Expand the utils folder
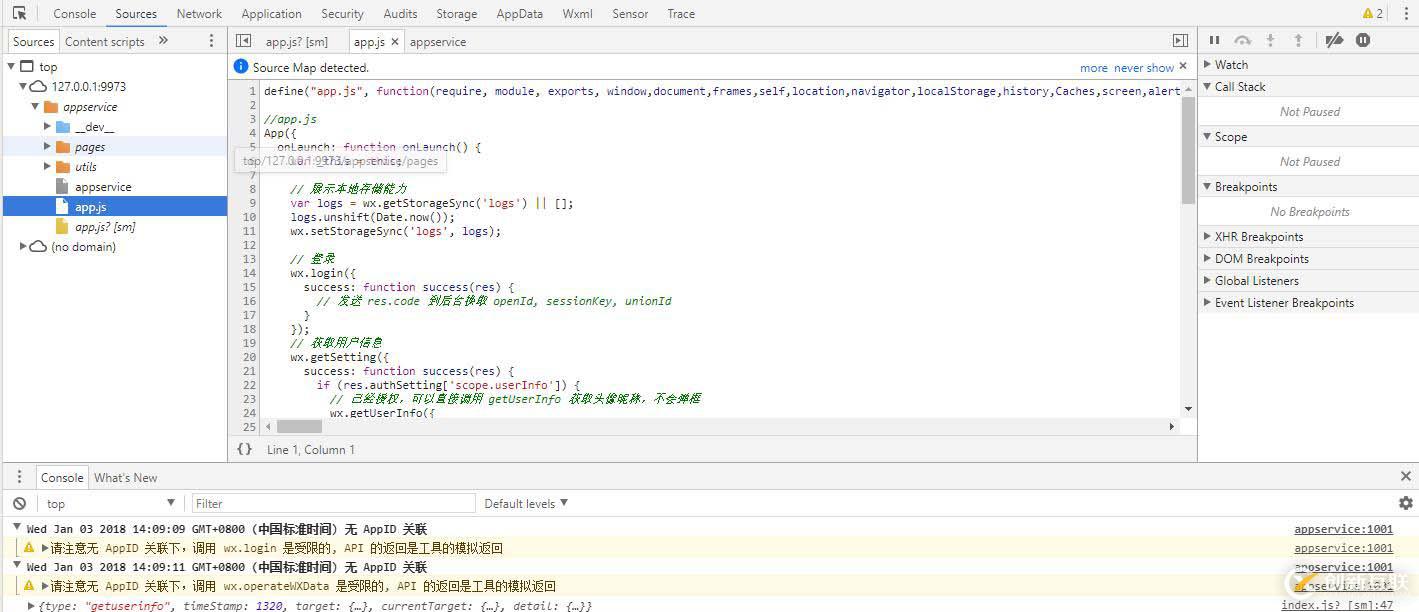Image resolution: width=1419 pixels, height=612 pixels. [x=47, y=167]
